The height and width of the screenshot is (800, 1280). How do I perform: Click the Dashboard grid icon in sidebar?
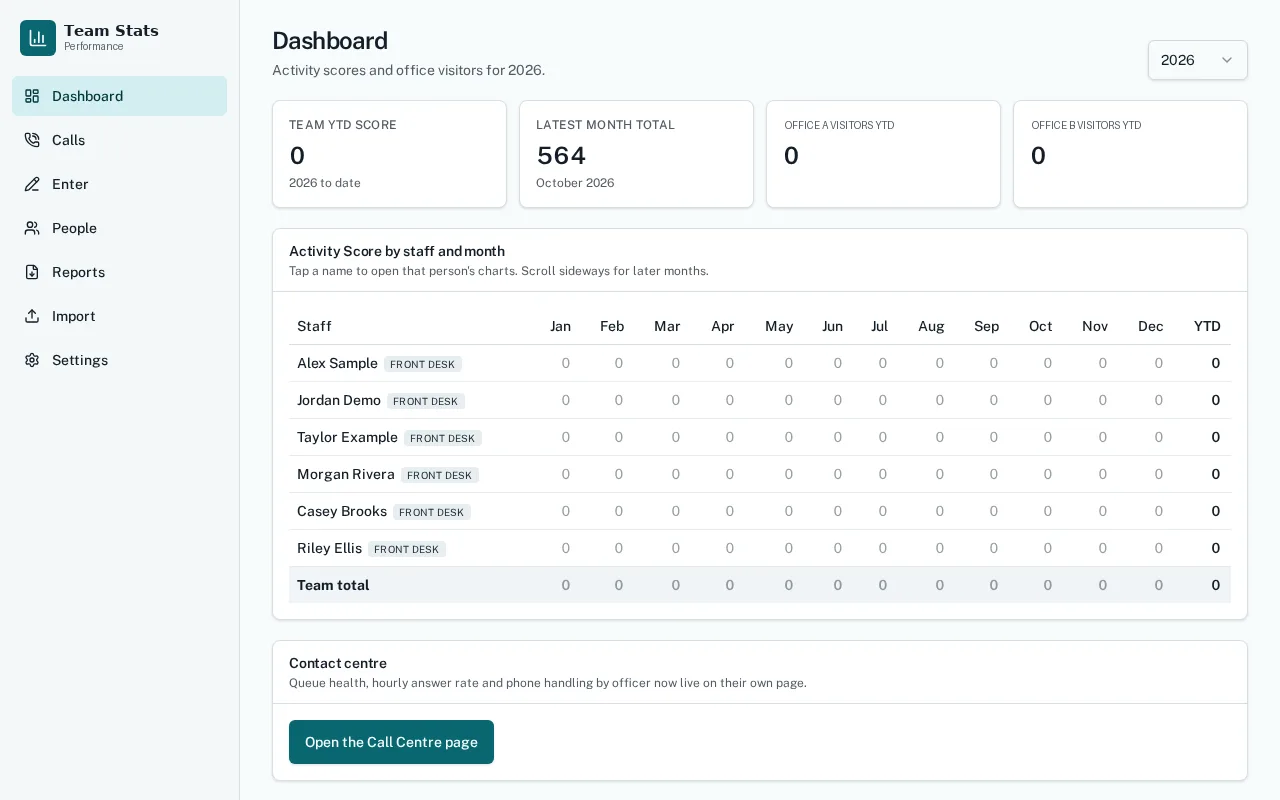tap(32, 96)
